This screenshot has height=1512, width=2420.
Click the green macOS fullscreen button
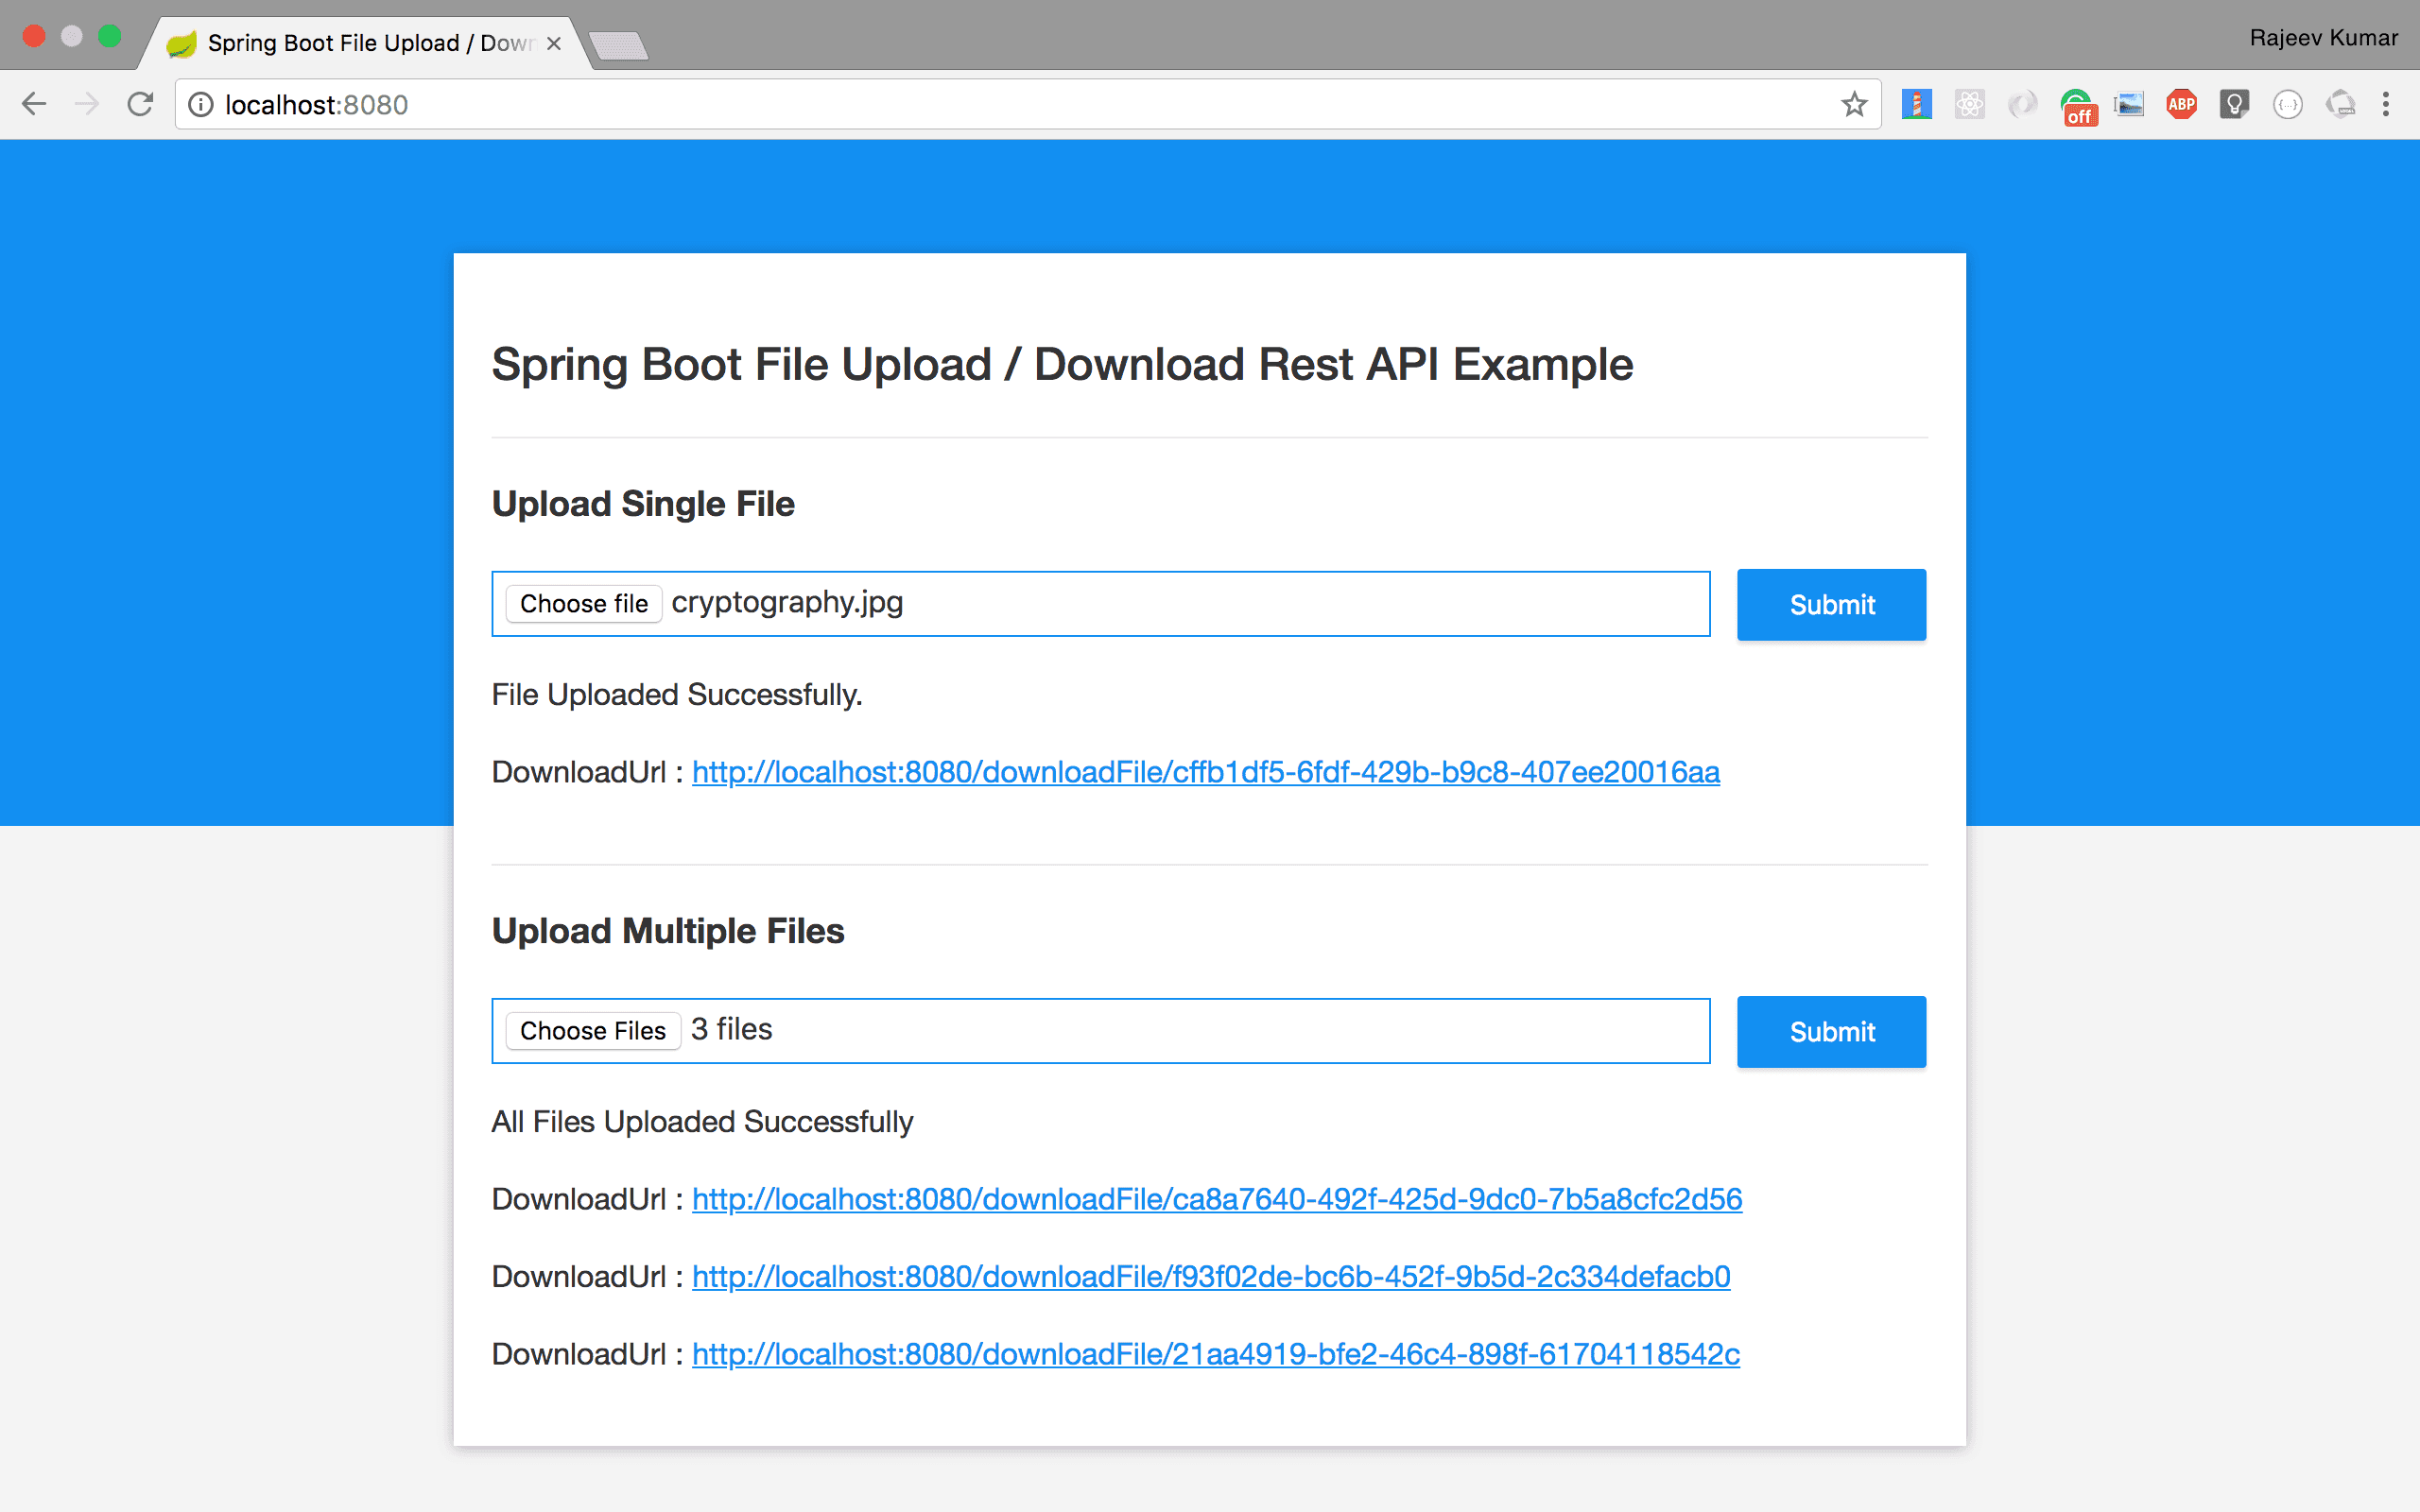(110, 36)
